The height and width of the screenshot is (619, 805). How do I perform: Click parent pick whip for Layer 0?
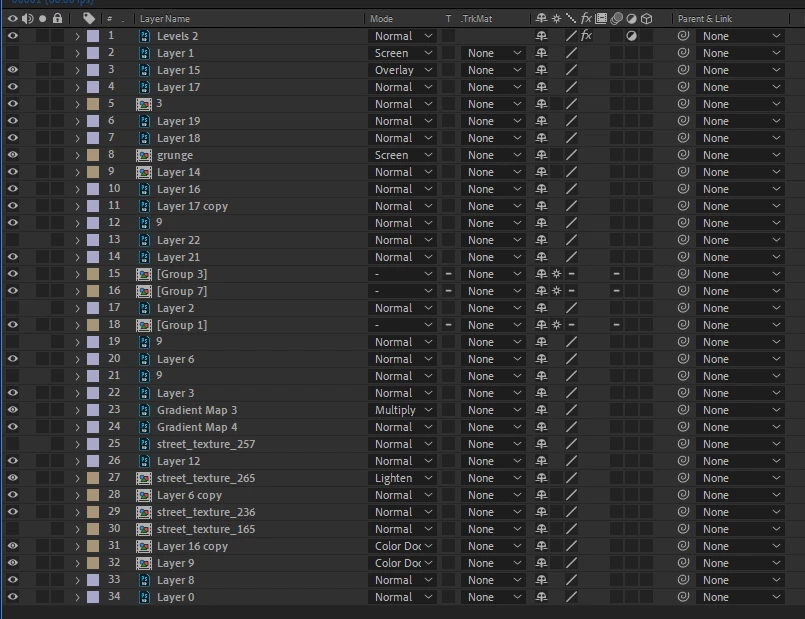(x=683, y=597)
